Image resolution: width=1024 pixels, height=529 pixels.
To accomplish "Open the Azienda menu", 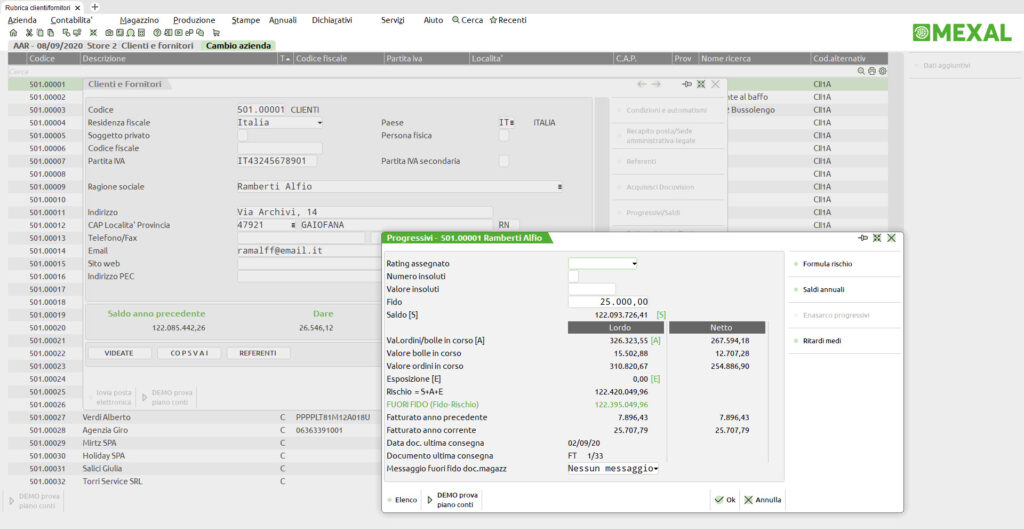I will [22, 20].
